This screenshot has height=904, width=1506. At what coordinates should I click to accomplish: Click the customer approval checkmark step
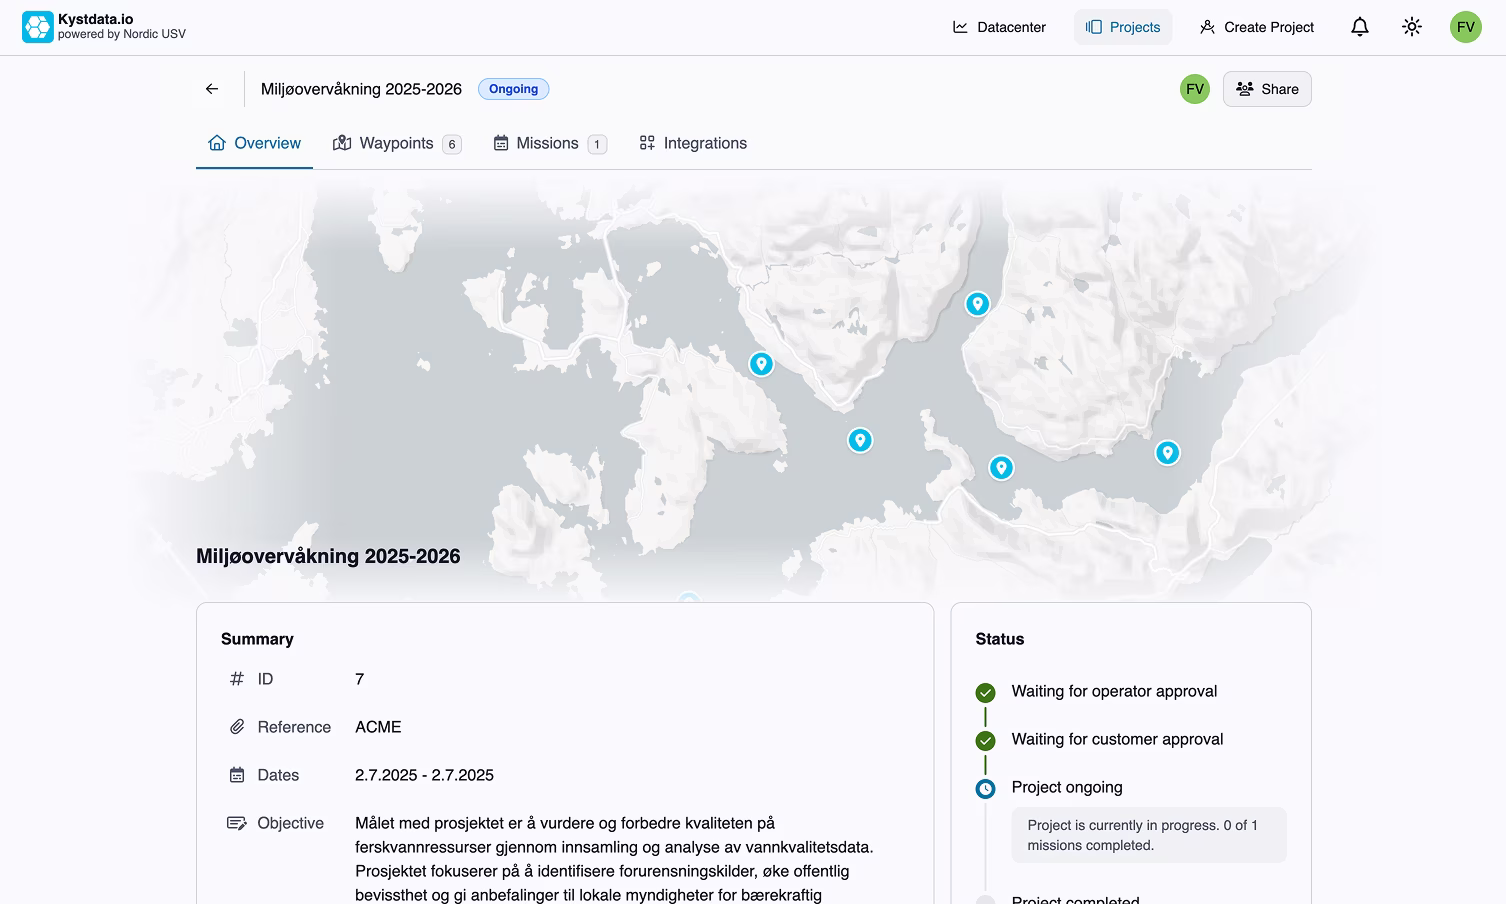coord(985,740)
